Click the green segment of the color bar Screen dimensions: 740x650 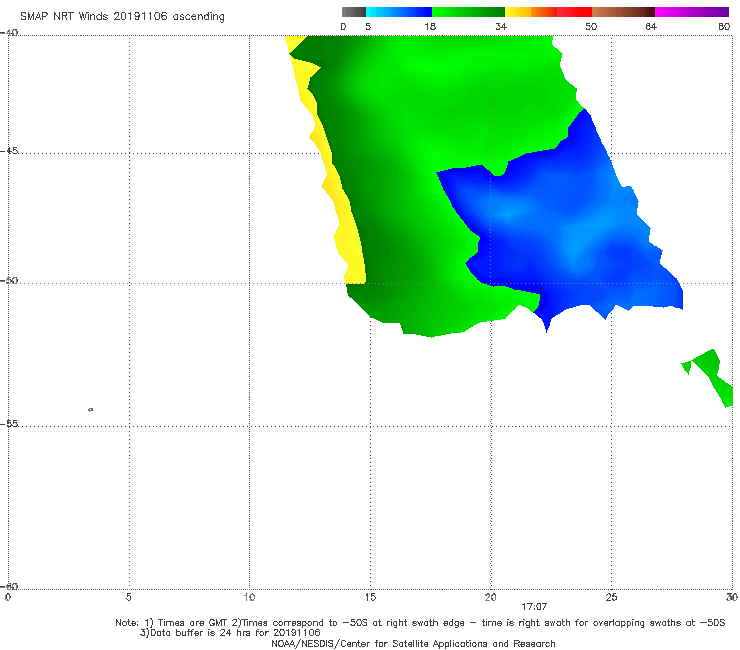pyautogui.click(x=468, y=12)
